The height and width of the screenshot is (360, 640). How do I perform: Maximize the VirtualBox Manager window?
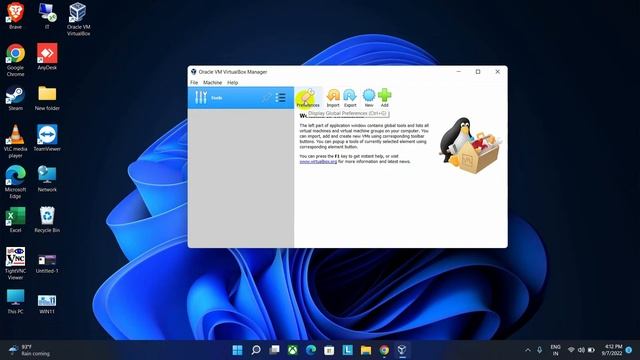tap(478, 71)
